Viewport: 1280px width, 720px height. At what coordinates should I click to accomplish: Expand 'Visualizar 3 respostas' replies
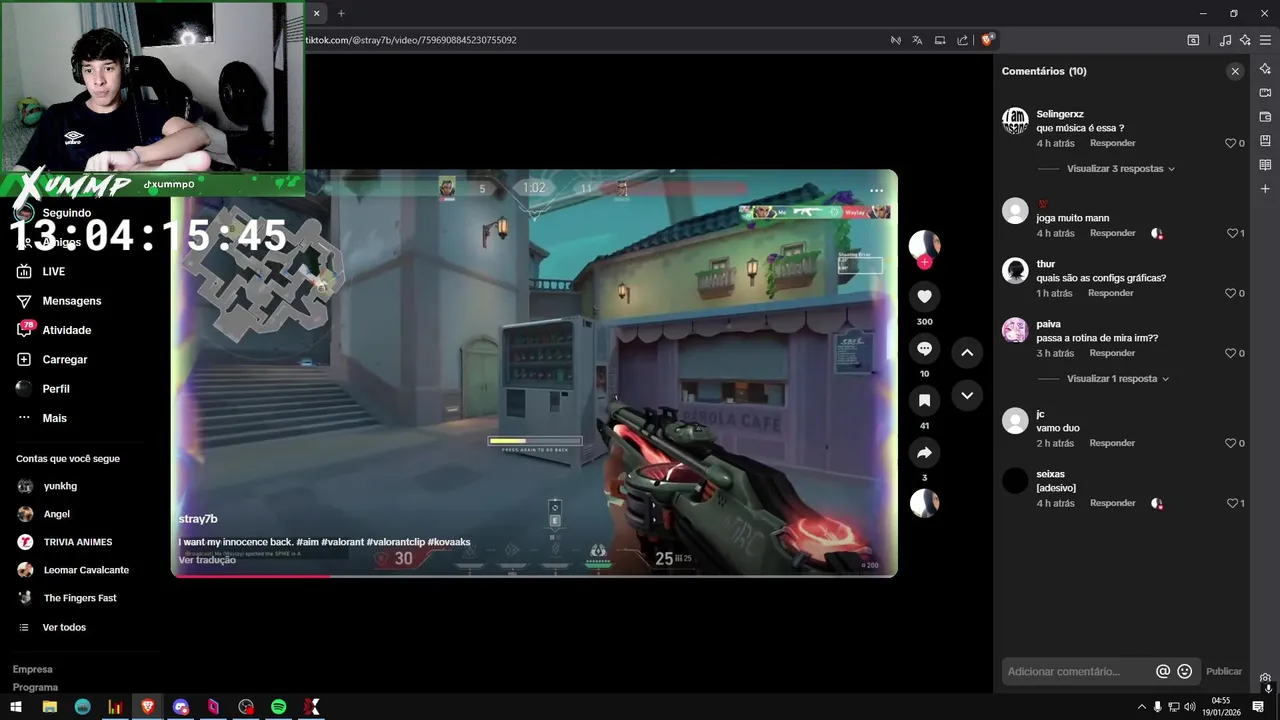1120,169
